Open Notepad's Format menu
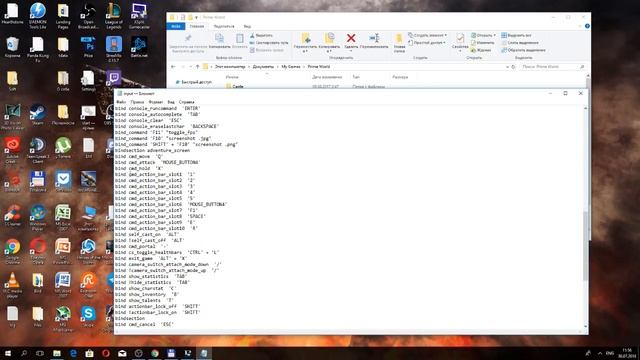 pos(156,102)
